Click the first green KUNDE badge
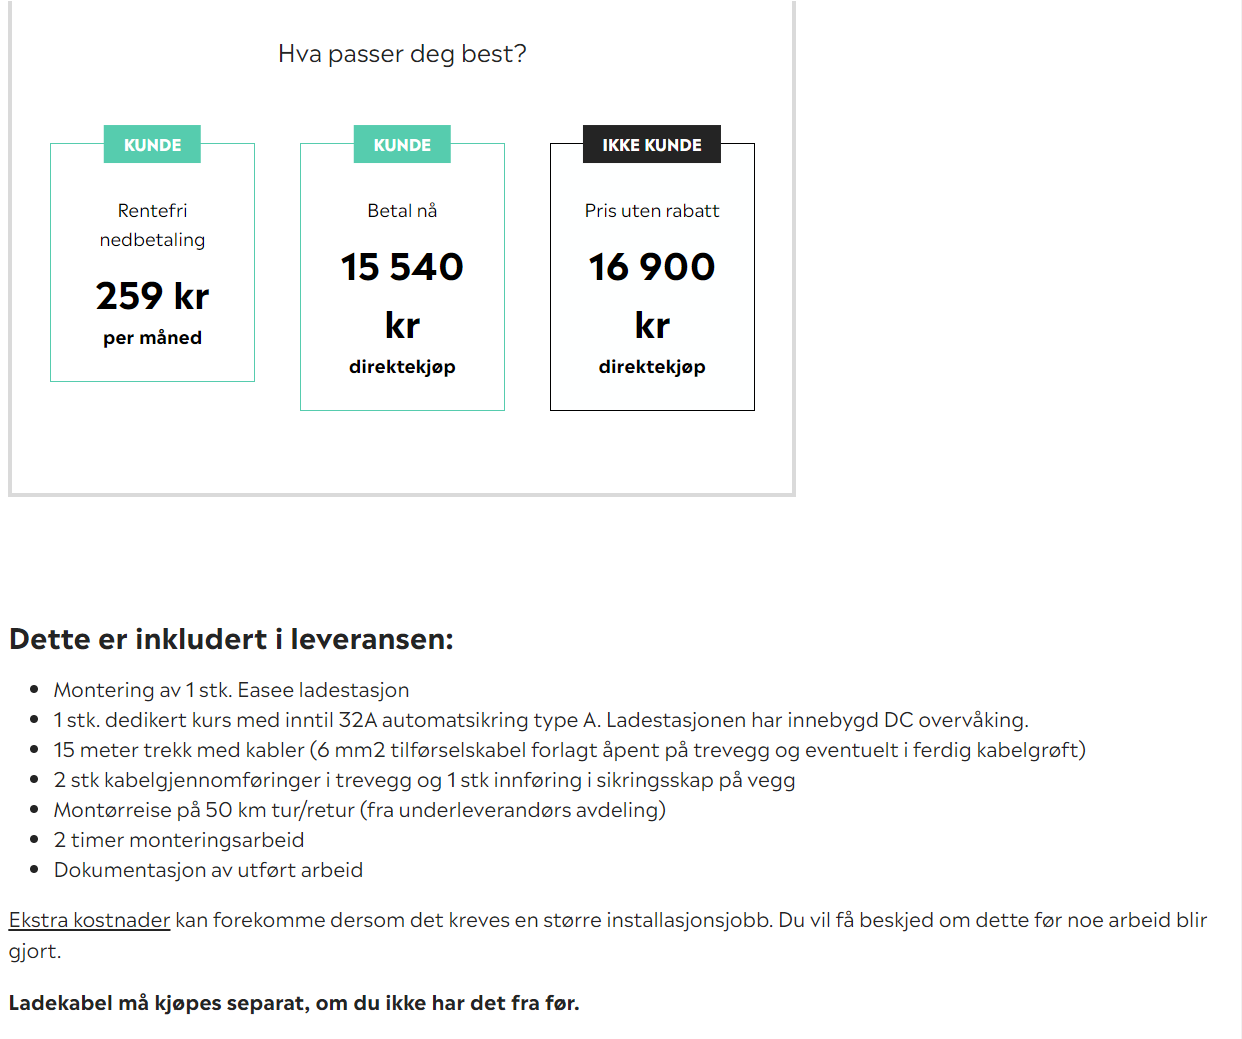1242x1039 pixels. [x=152, y=144]
